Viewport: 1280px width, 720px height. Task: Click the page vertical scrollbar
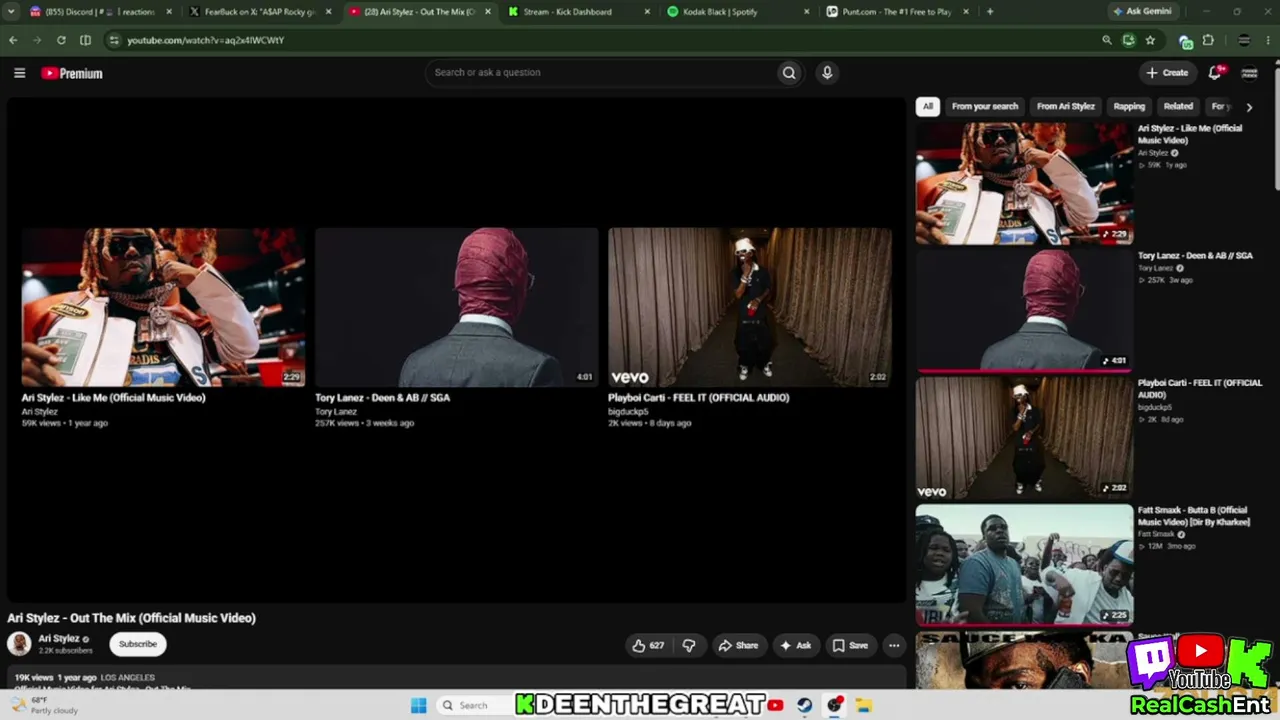(x=1275, y=130)
